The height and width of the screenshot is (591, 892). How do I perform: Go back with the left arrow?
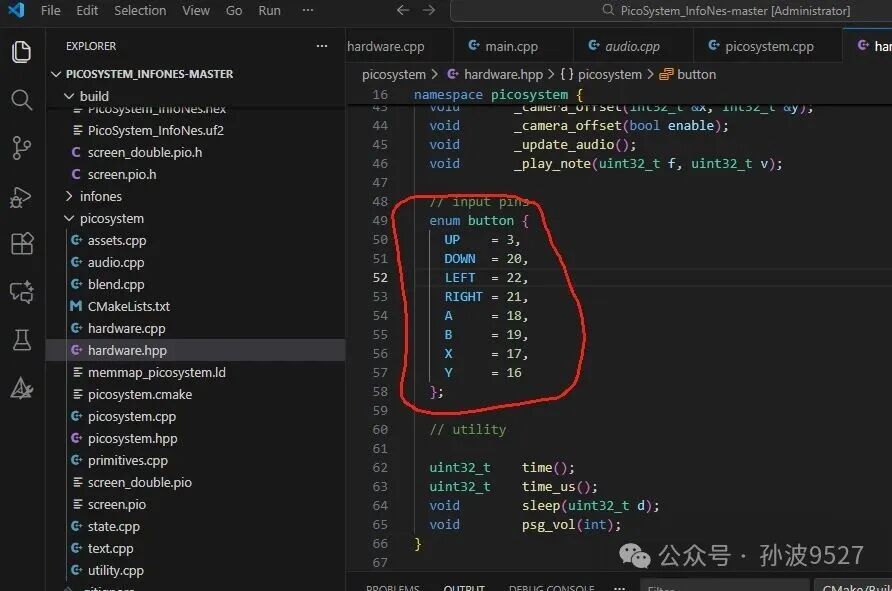(403, 10)
